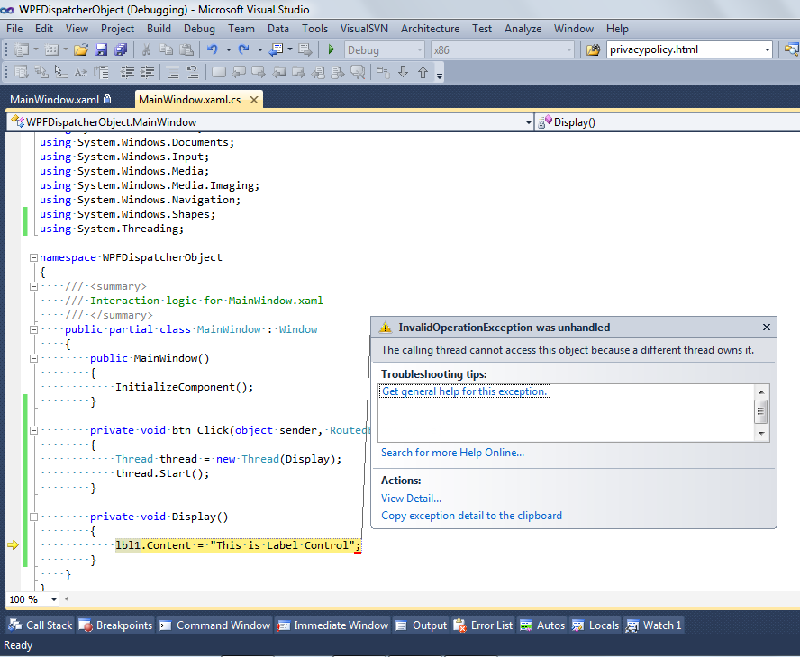Click the hollow down arrow toolbar icon

[403, 72]
